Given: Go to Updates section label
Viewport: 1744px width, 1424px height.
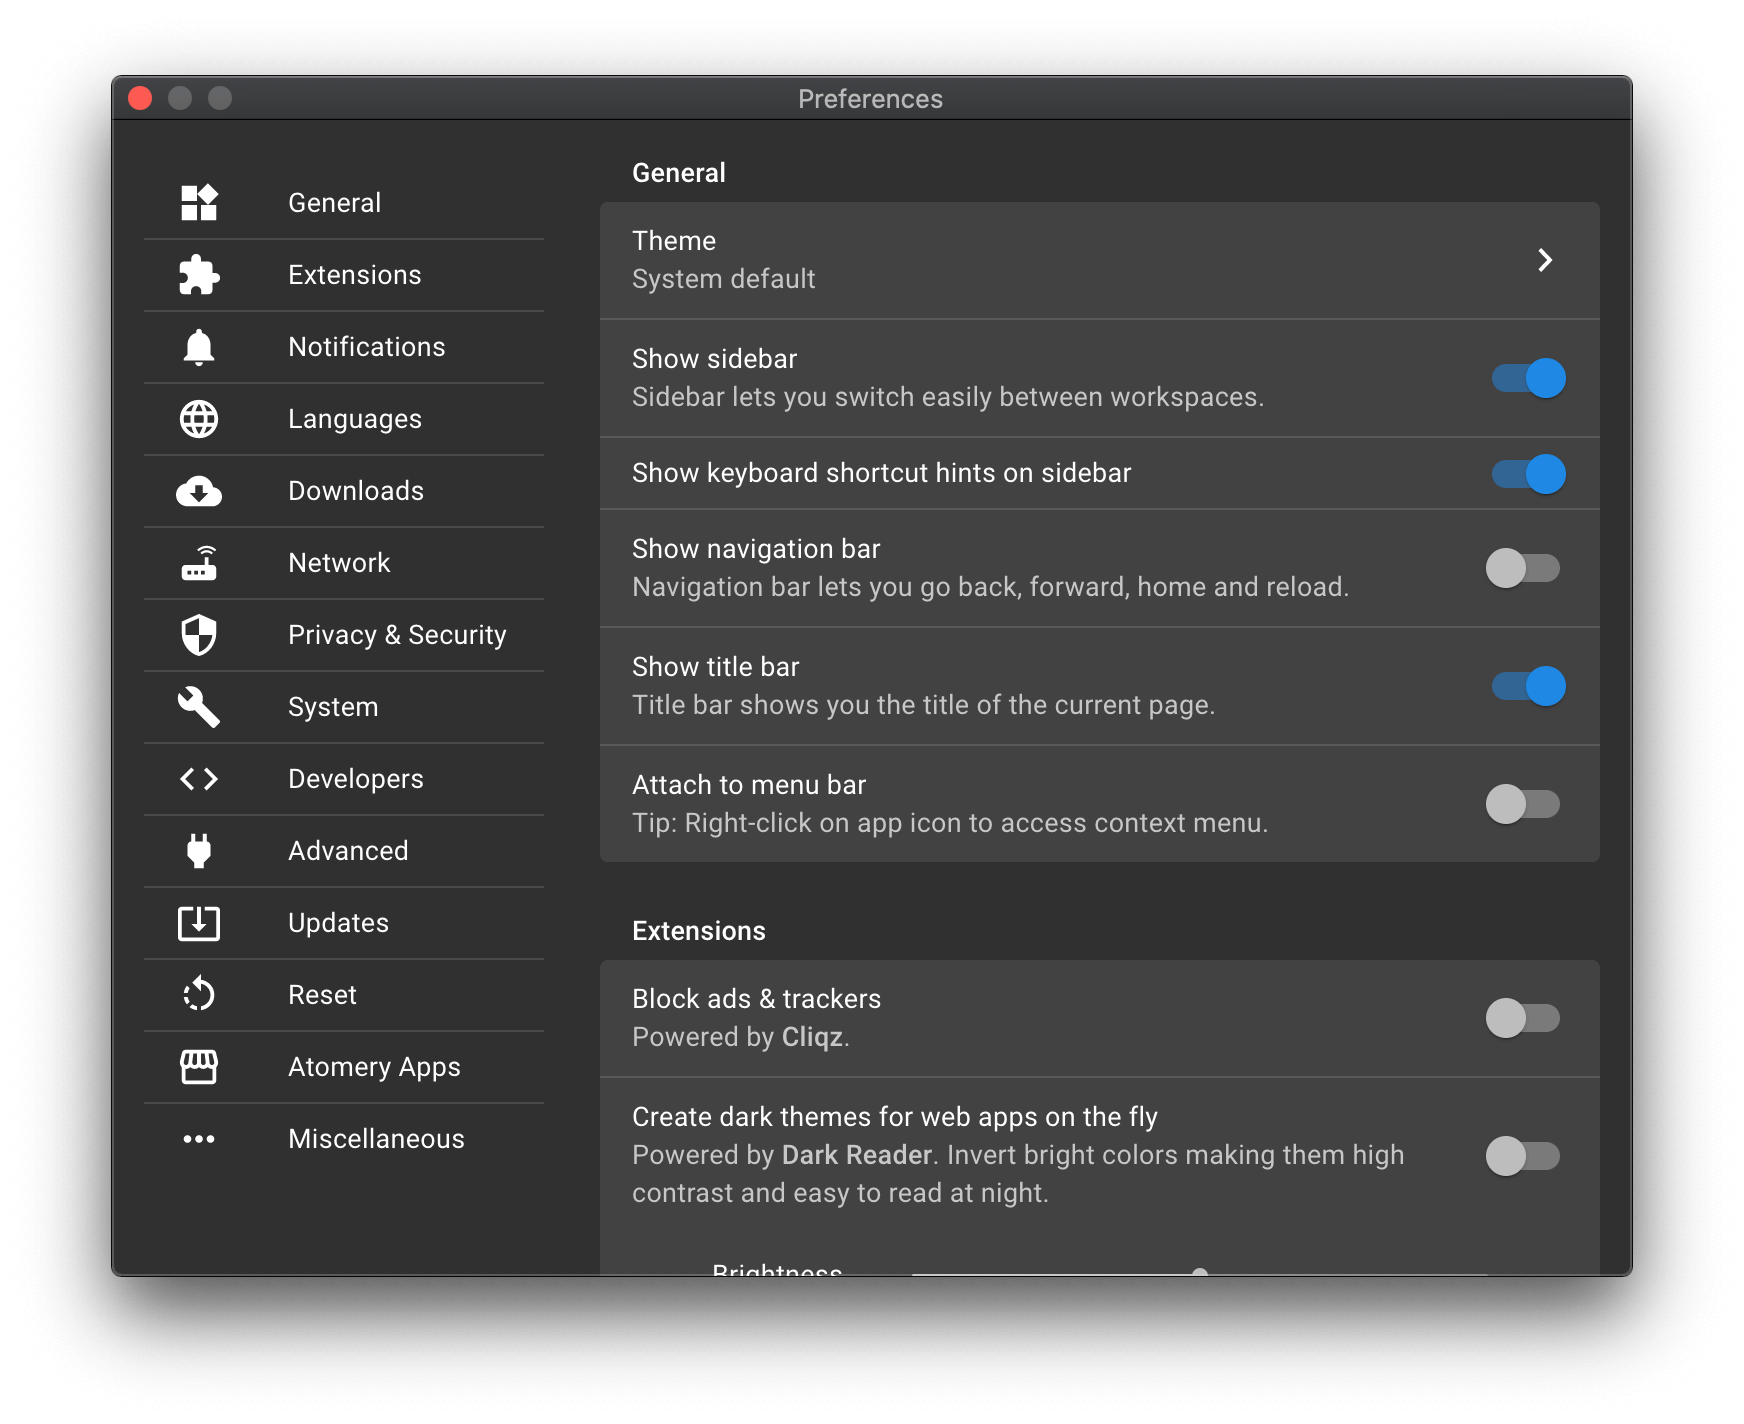Looking at the screenshot, I should (338, 923).
